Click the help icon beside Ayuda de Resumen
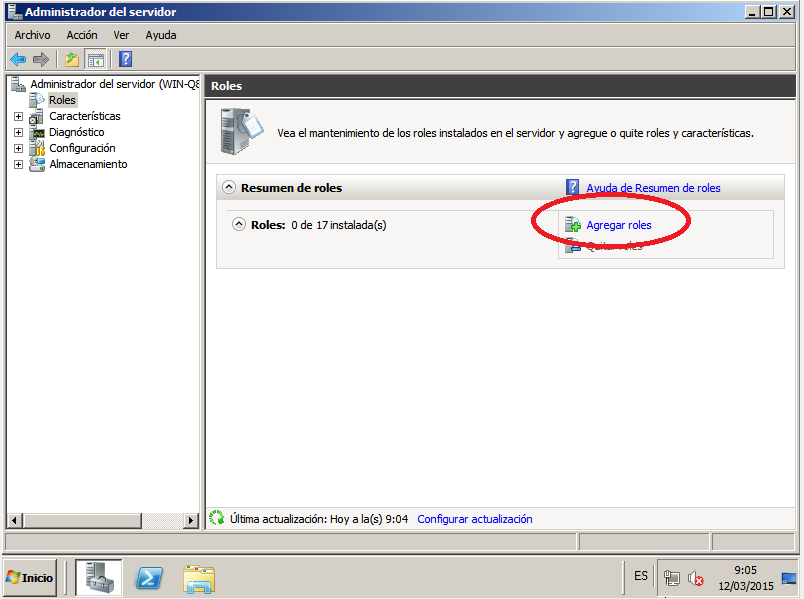 [572, 187]
